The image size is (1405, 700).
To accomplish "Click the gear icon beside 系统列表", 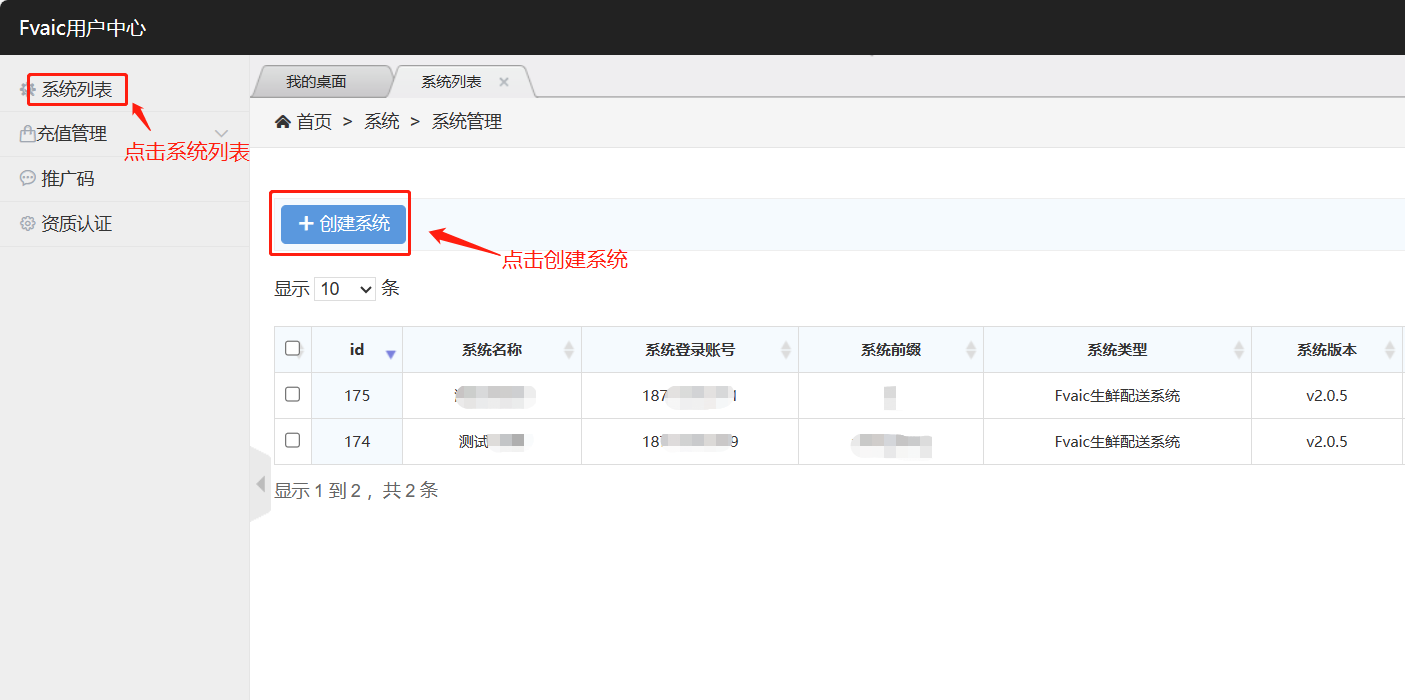I will pos(28,89).
